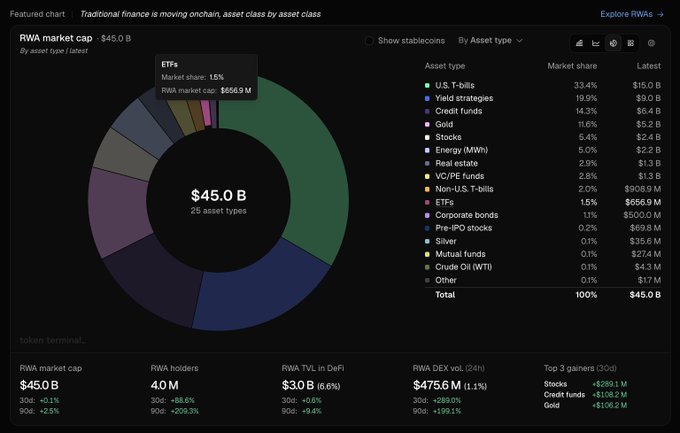
Task: Select the ETFs legend label
Action: [x=444, y=202]
